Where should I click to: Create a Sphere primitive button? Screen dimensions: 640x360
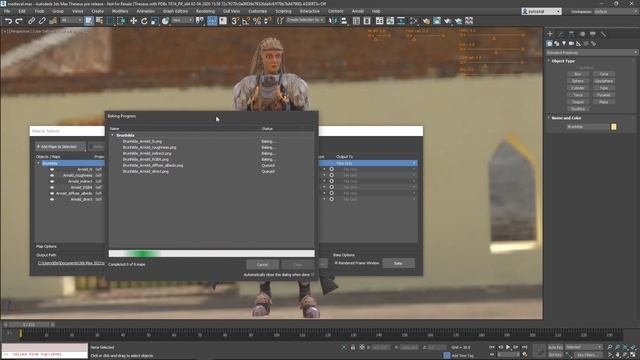(x=578, y=81)
